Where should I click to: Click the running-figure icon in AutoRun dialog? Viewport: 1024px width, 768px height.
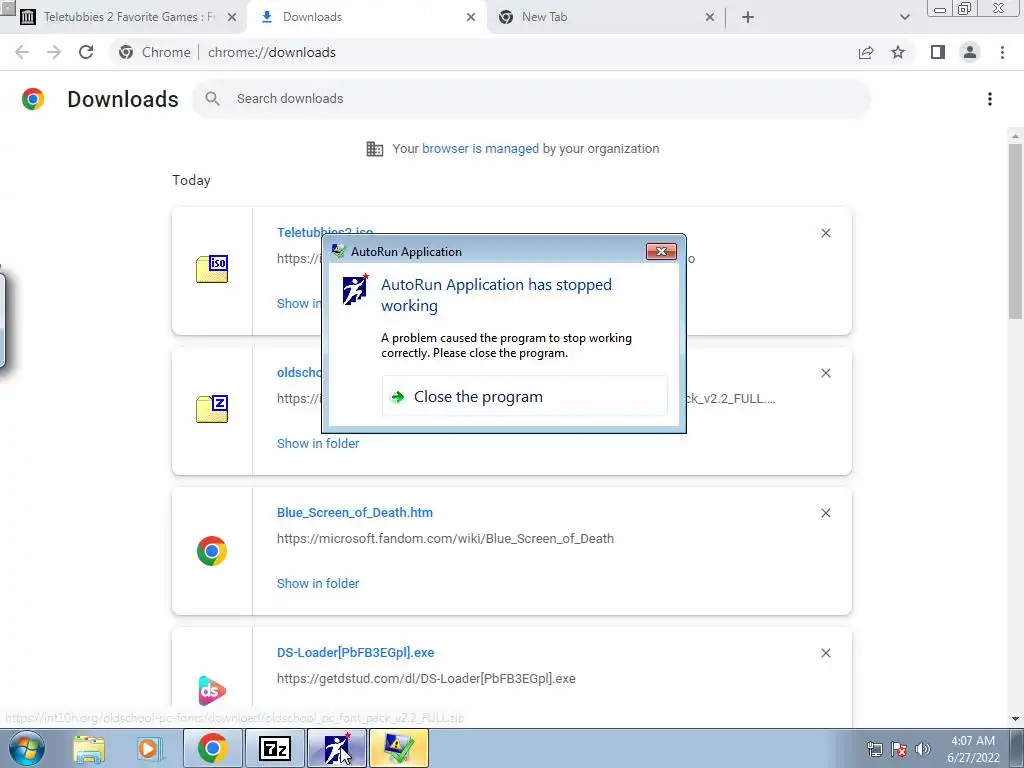tap(355, 289)
